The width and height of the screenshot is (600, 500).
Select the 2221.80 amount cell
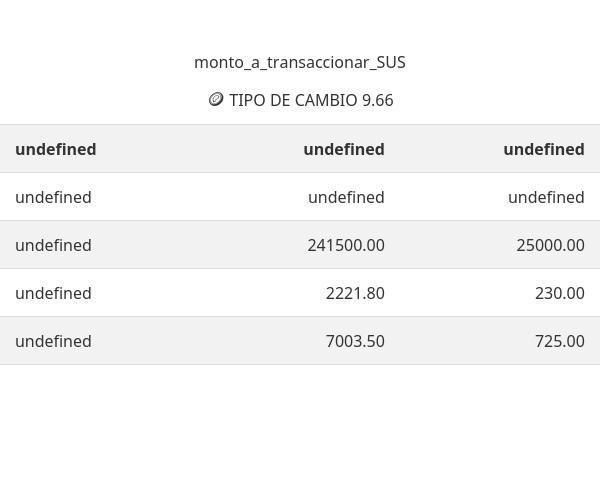click(x=355, y=293)
